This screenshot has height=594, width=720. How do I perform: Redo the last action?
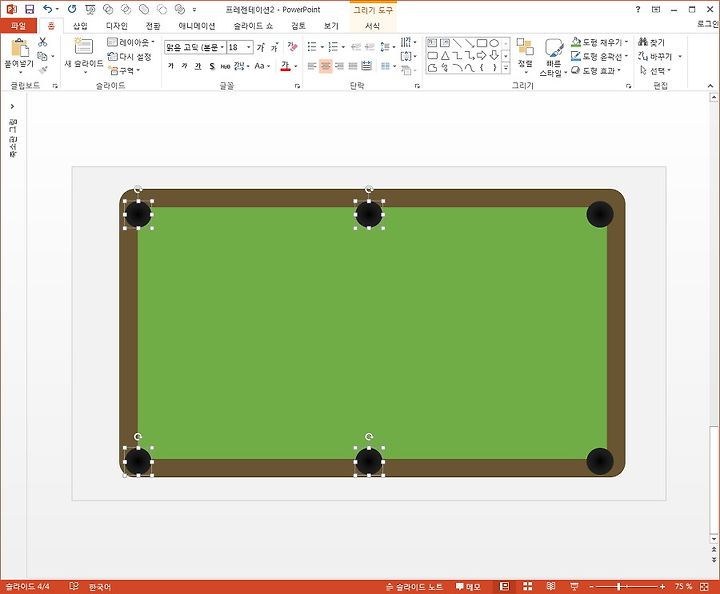72,9
